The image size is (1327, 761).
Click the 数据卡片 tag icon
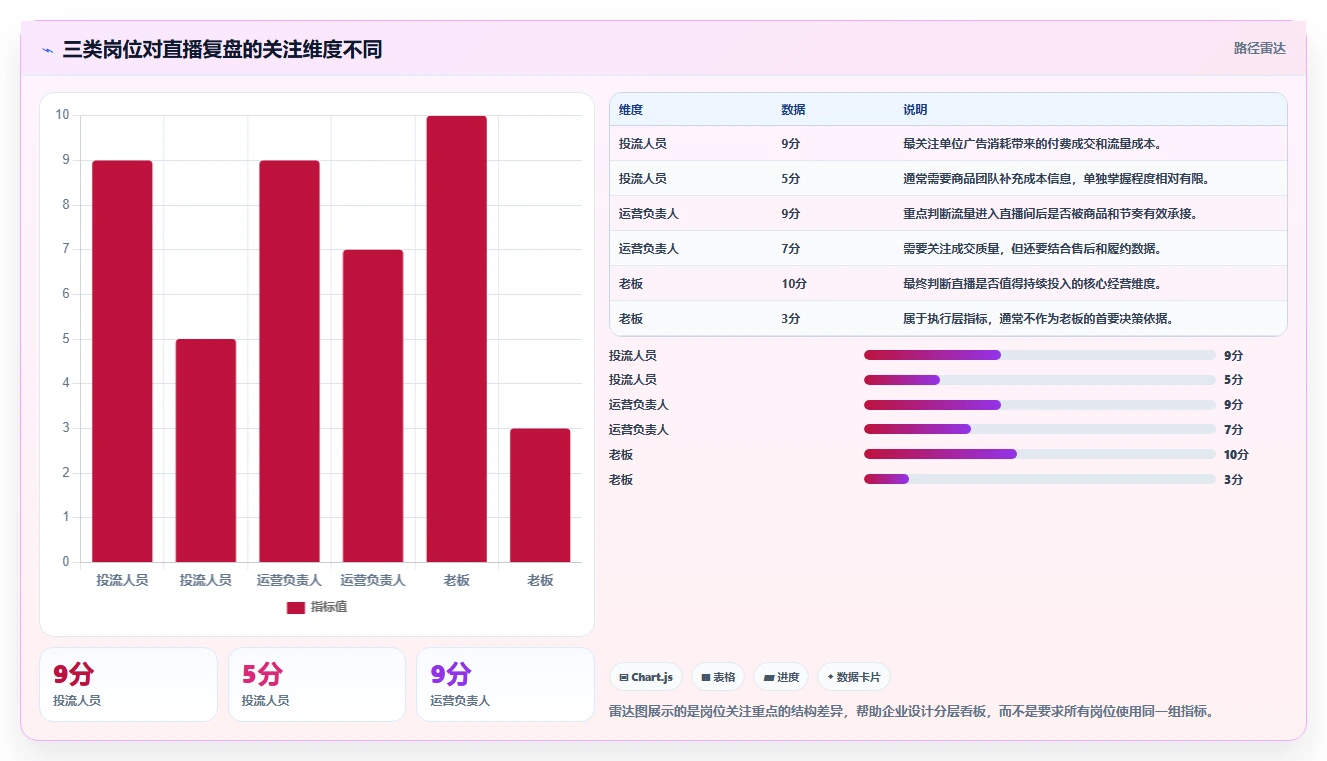(x=830, y=677)
